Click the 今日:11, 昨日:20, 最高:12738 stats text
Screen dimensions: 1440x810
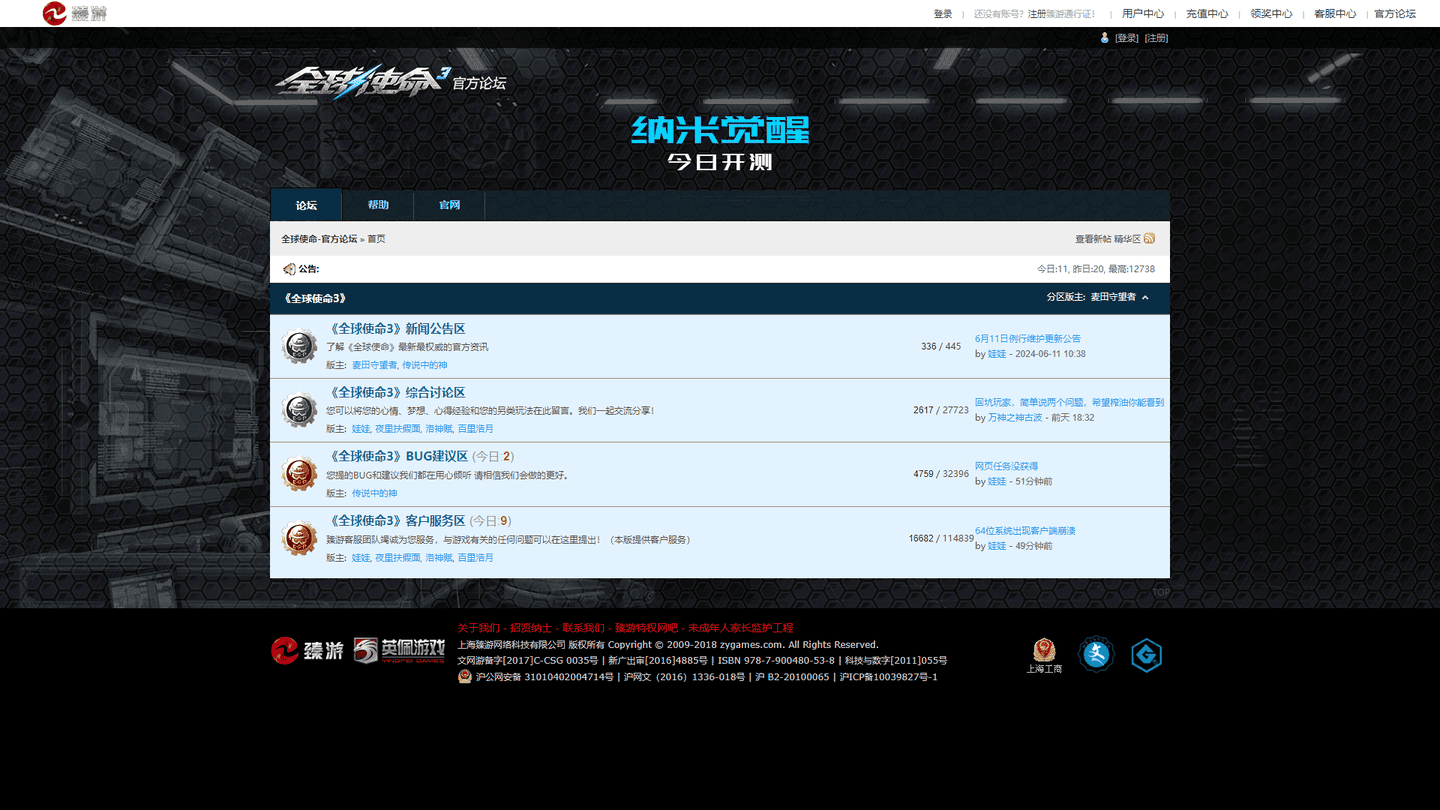click(1096, 269)
